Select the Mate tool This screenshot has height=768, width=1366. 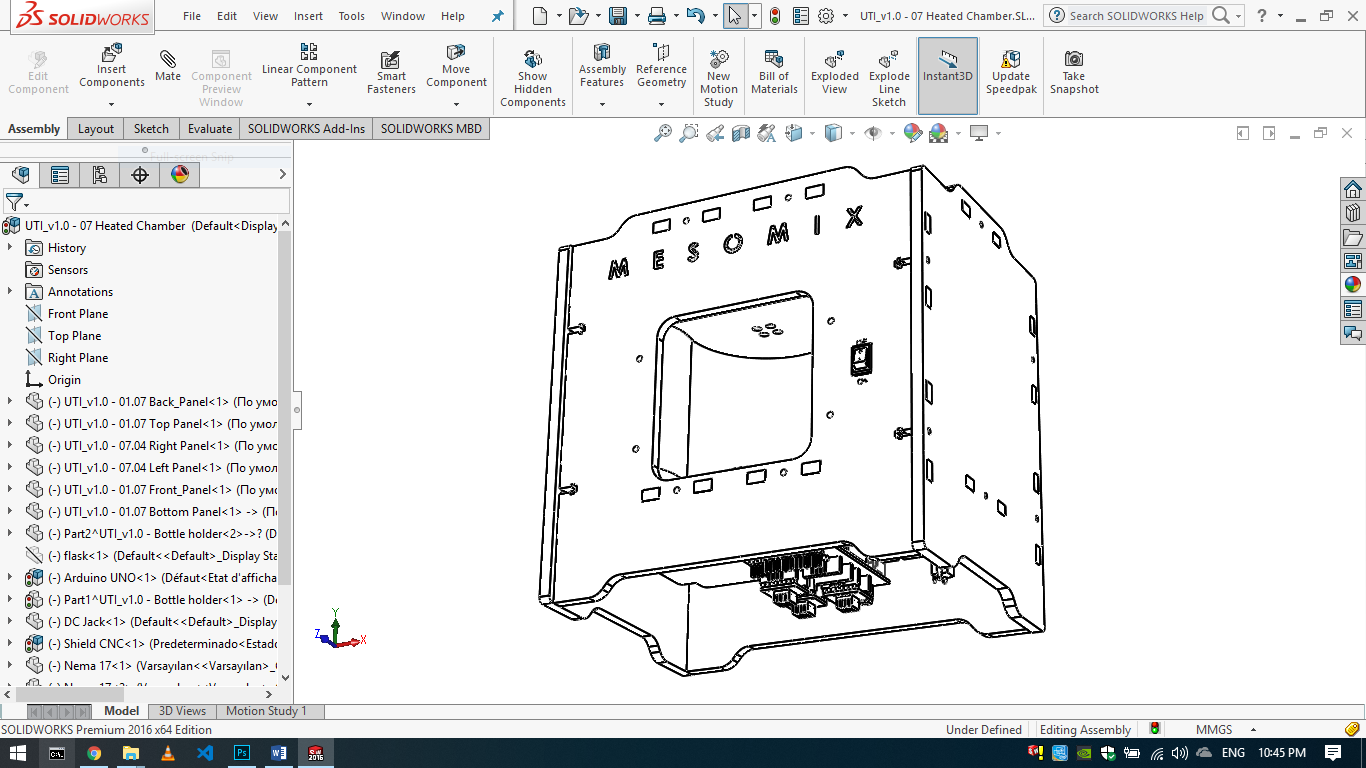pyautogui.click(x=168, y=67)
